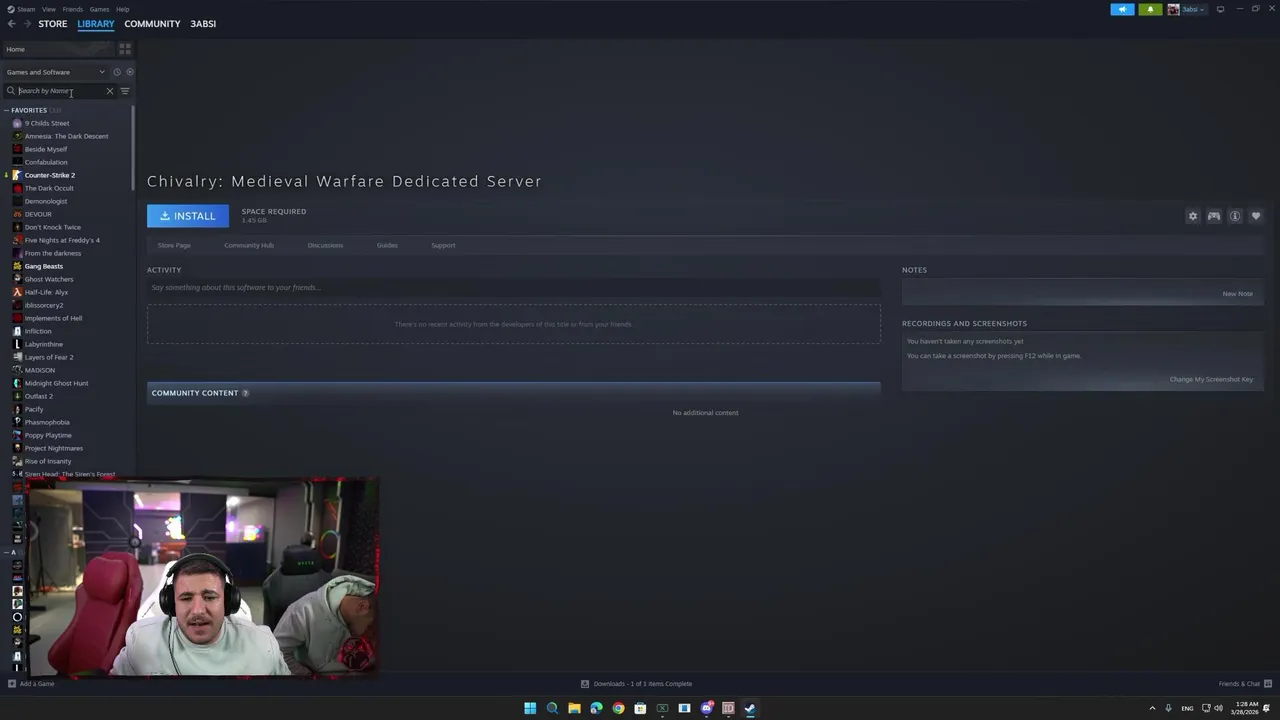Viewport: 1280px width, 720px height.
Task: Open the Support link
Action: pos(443,245)
